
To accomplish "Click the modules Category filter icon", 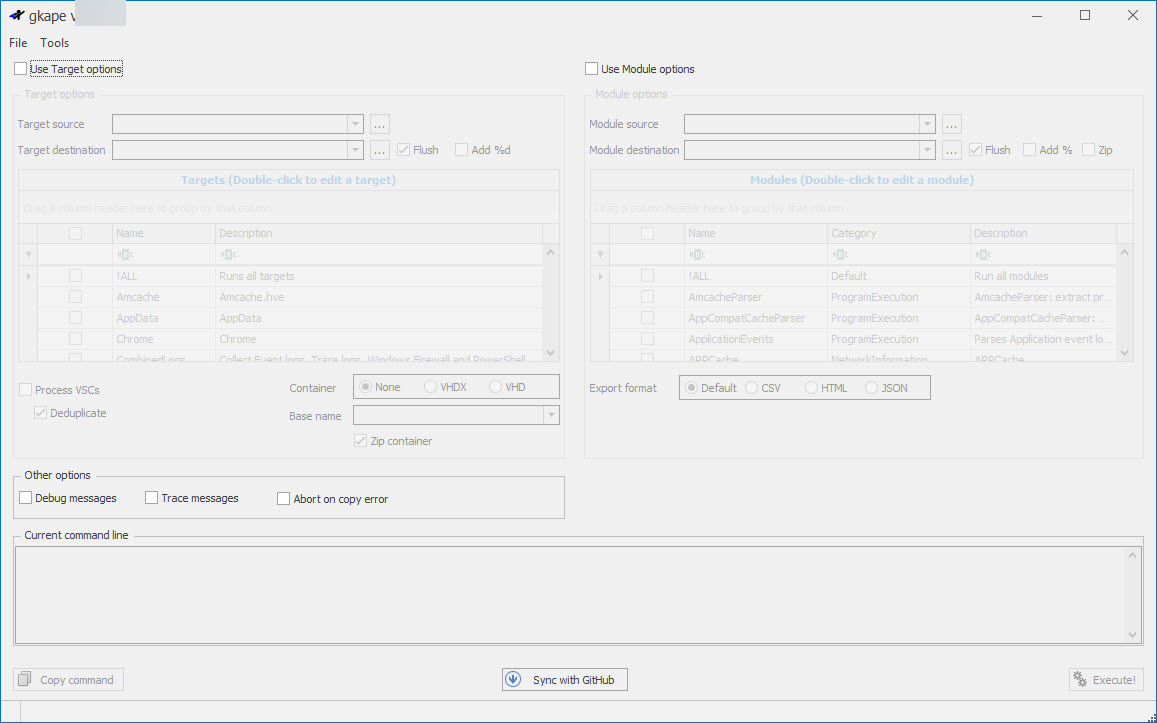I will pos(840,255).
